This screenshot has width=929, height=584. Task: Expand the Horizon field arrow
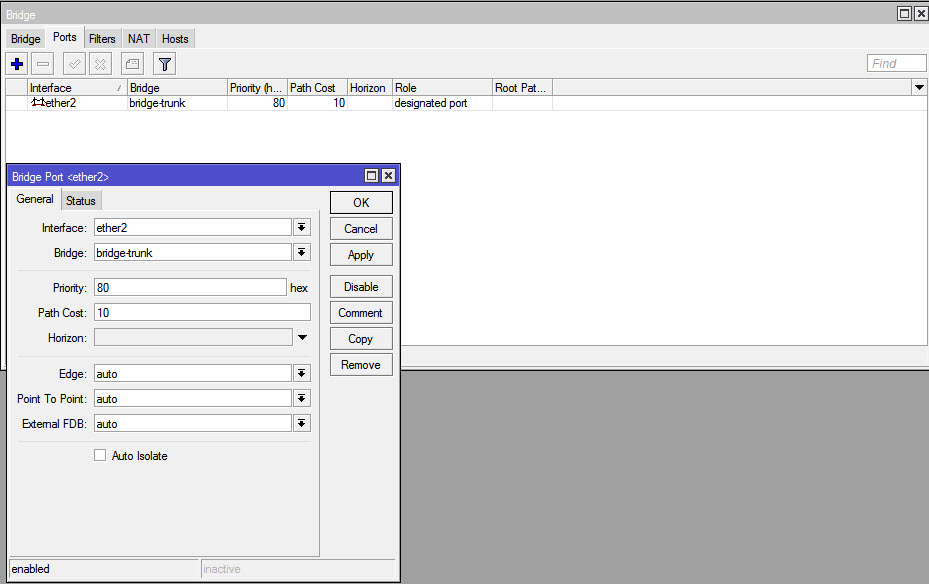302,338
